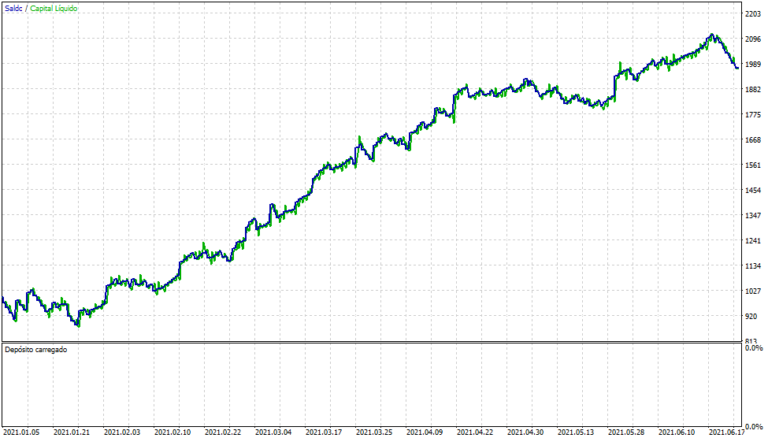Click the 2021.03.04 date label
This screenshot has width=768, height=438.
(274, 432)
